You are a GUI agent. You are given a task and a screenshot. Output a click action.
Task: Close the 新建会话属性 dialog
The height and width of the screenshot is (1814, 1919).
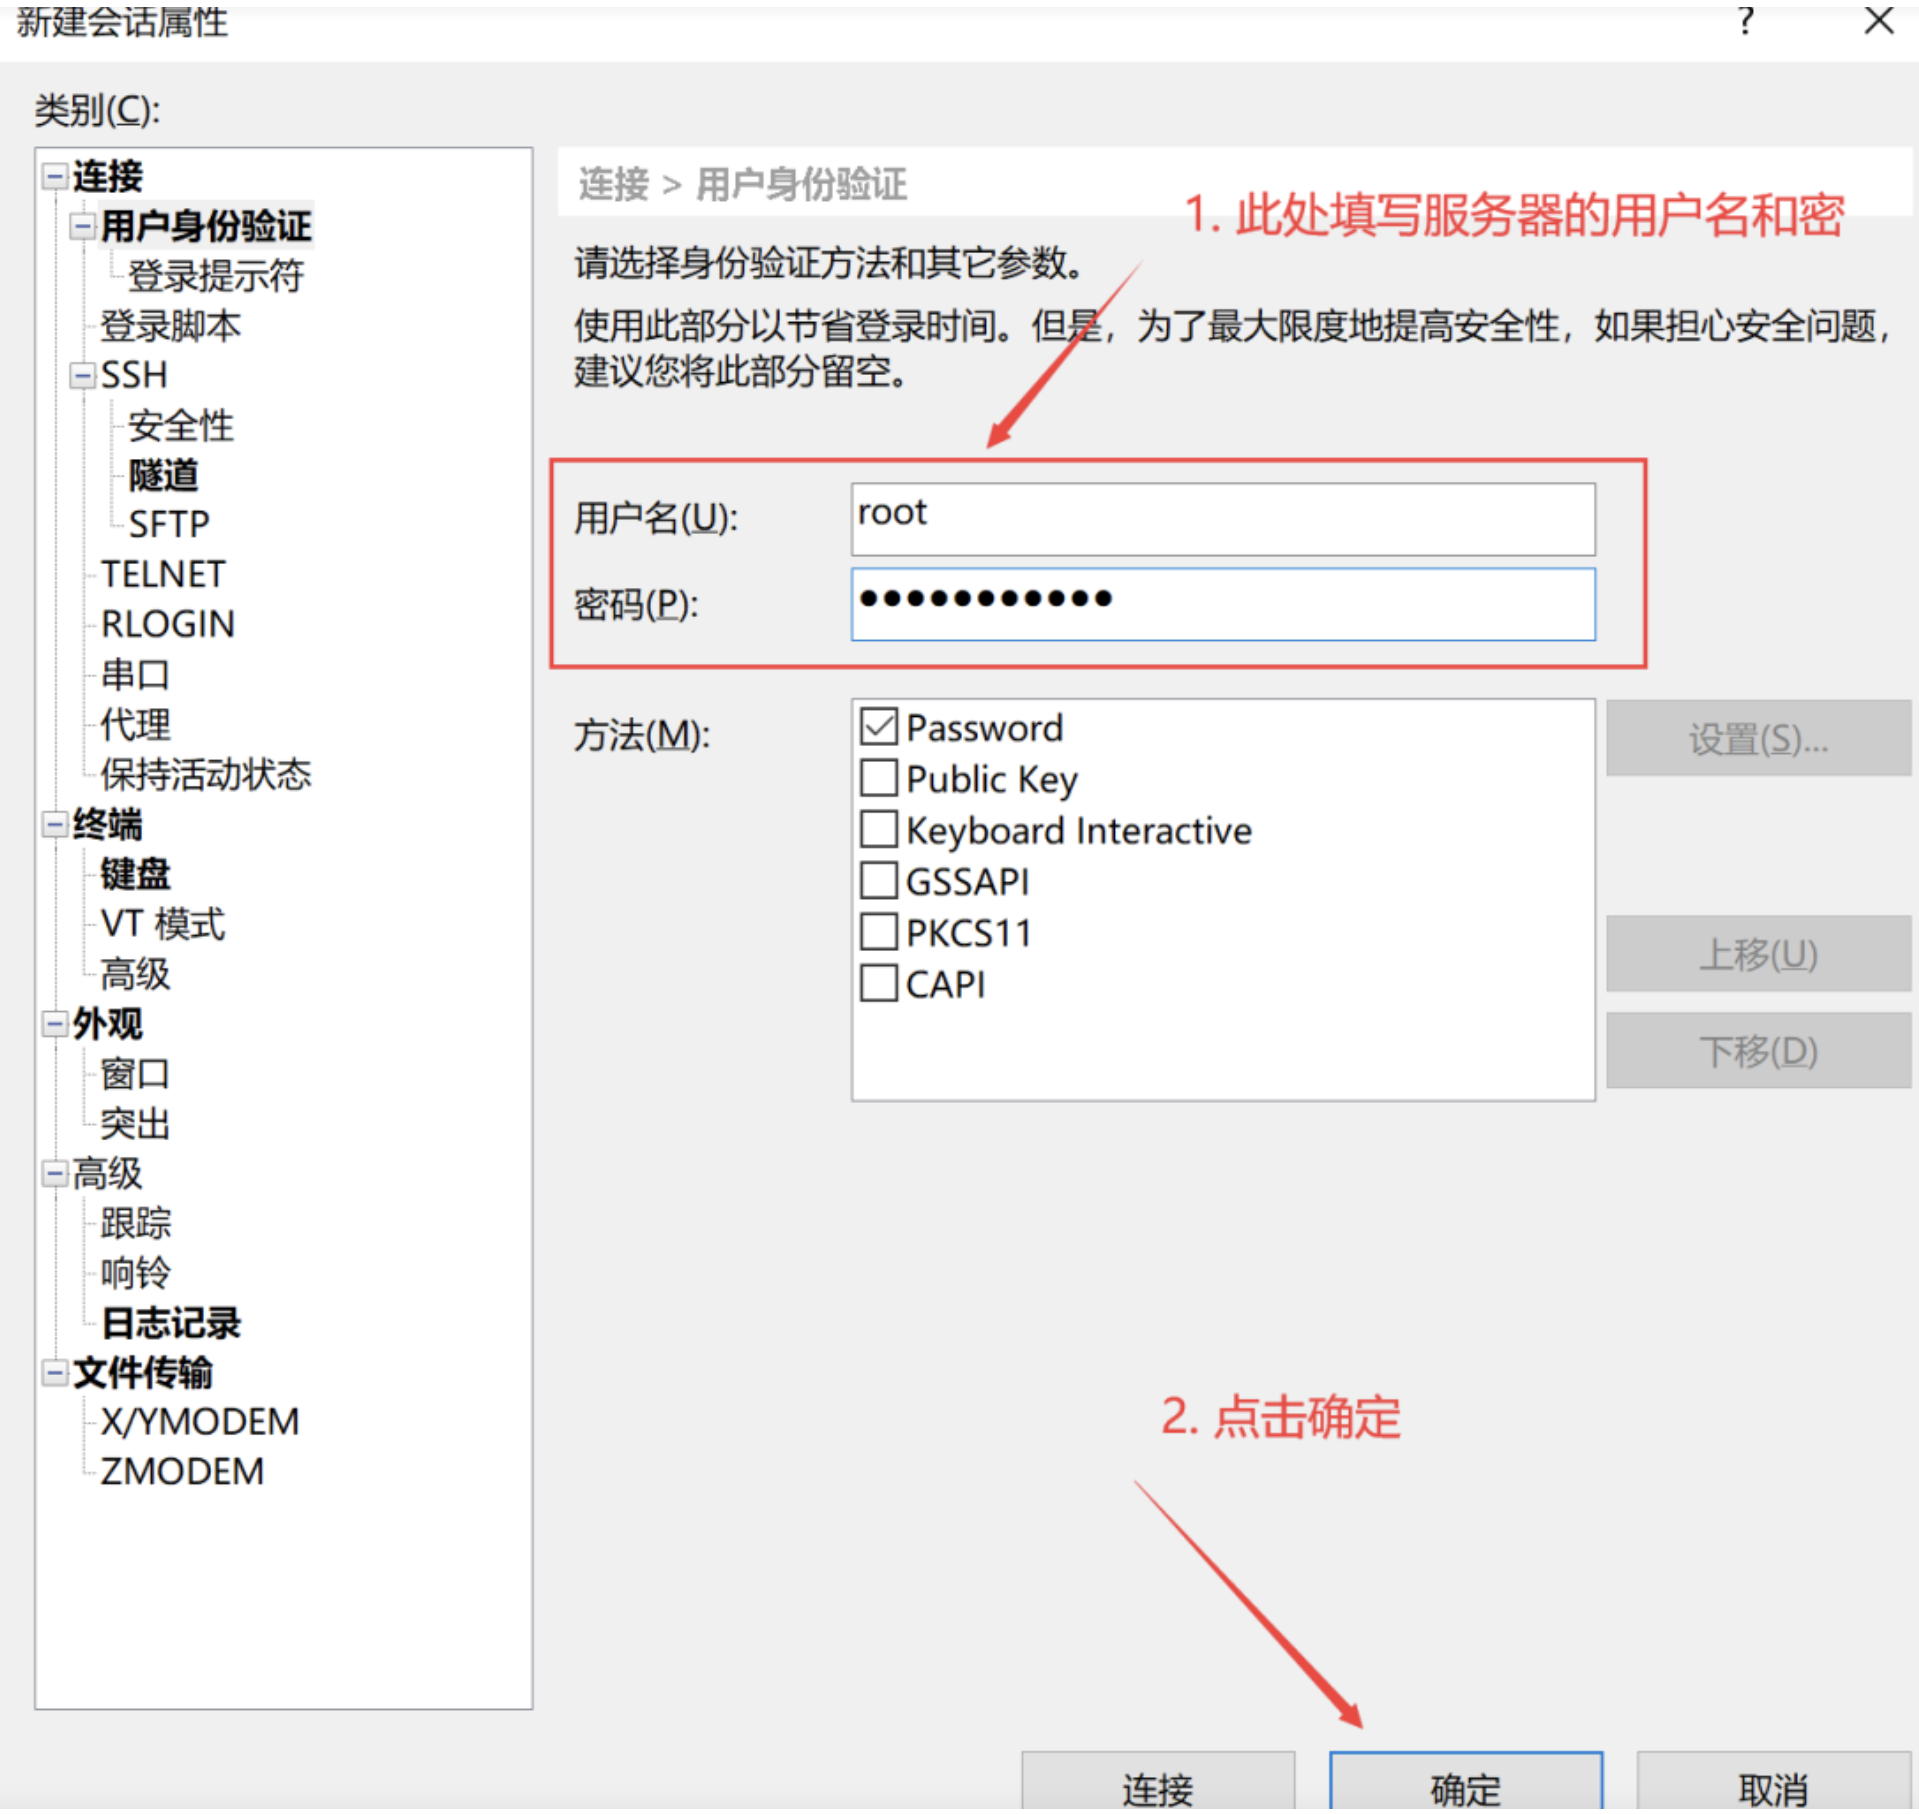point(1878,20)
